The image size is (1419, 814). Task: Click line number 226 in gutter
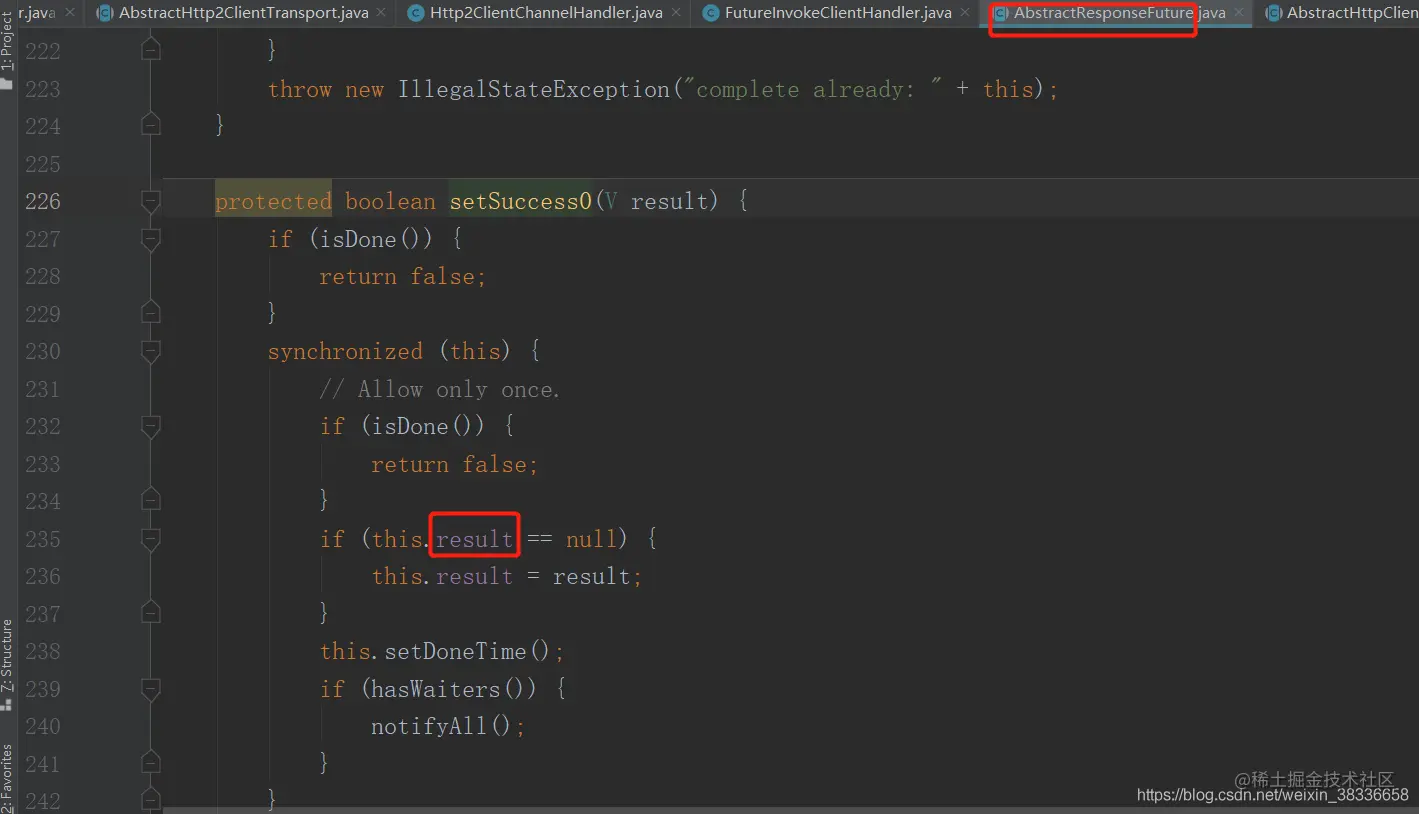click(42, 201)
